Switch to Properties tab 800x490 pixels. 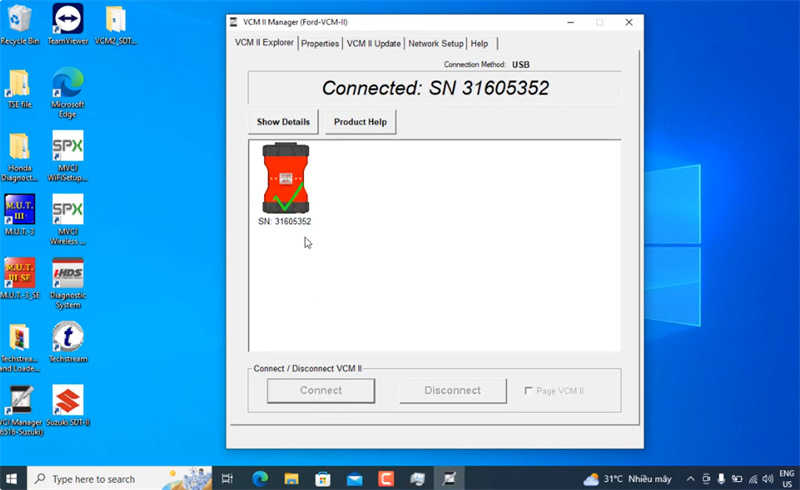pos(320,44)
